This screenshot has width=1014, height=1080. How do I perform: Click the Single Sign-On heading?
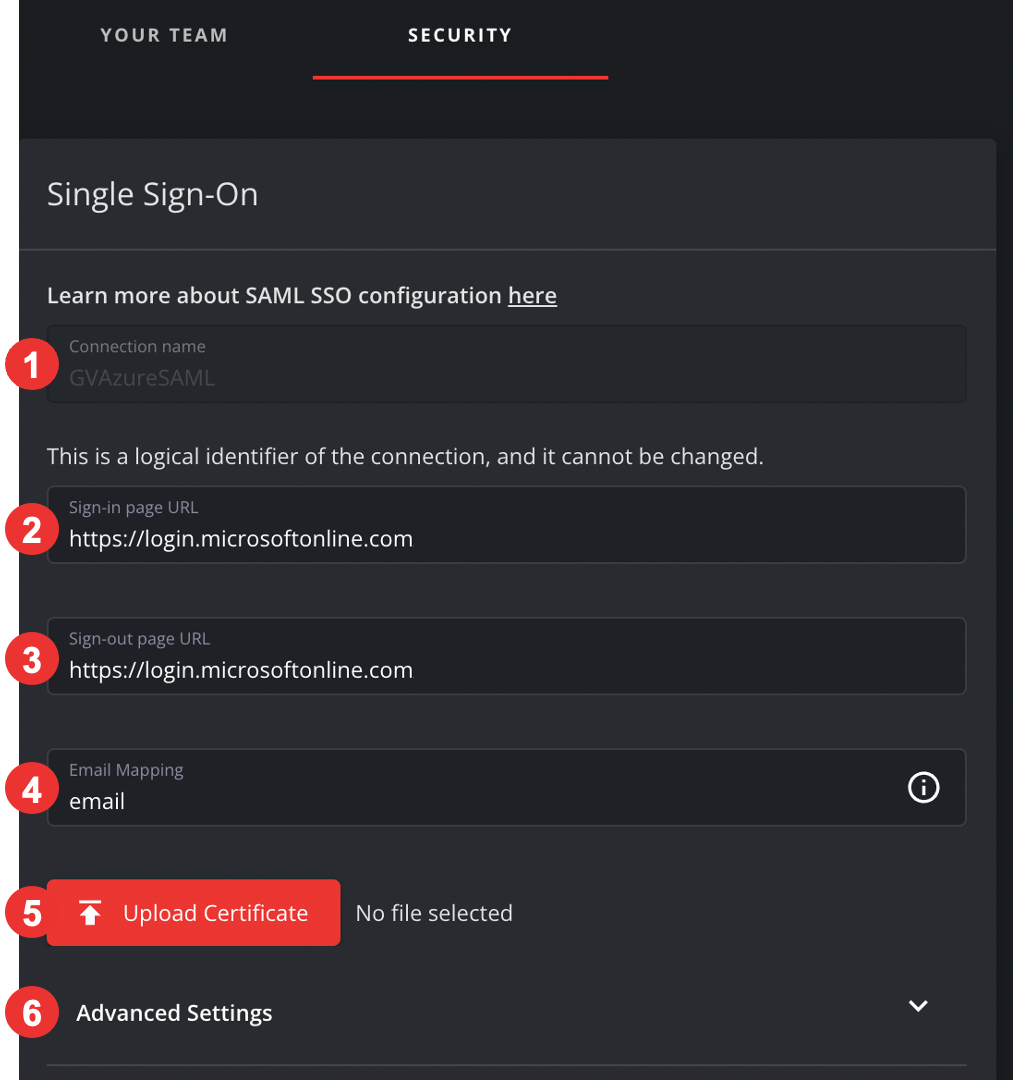152,194
